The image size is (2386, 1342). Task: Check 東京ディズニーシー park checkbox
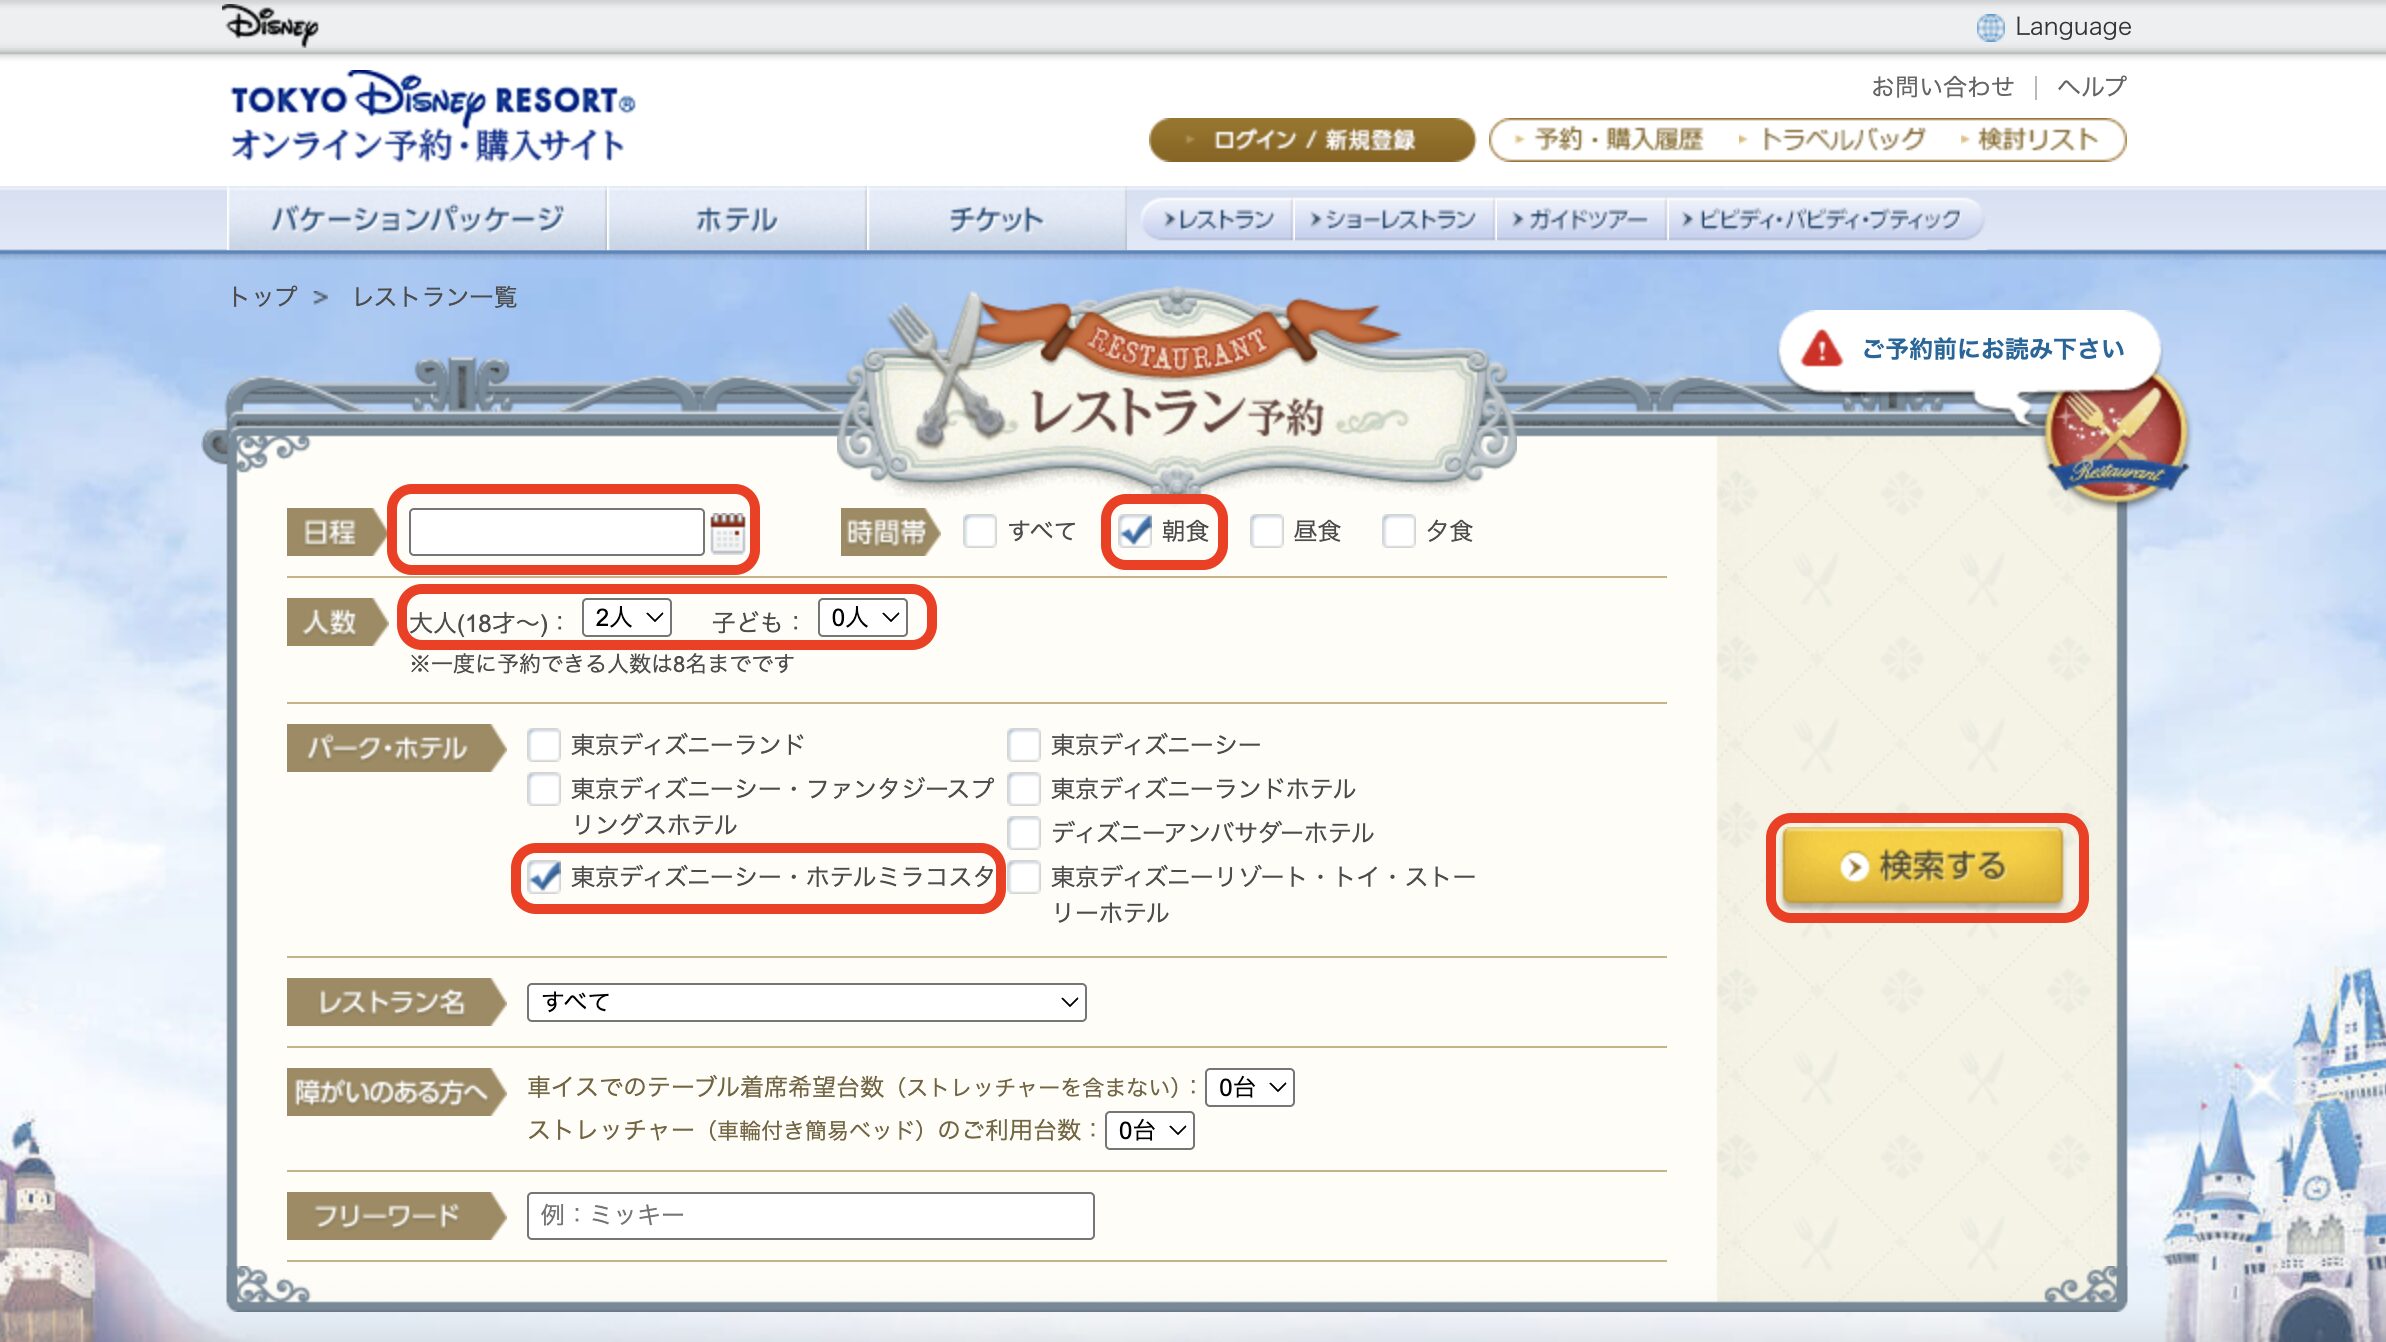(x=1024, y=745)
